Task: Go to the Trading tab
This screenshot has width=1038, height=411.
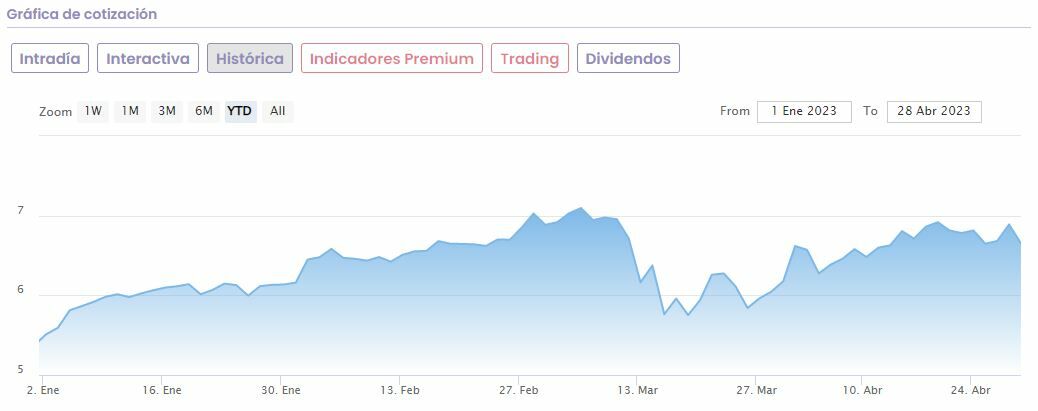Action: click(x=529, y=58)
